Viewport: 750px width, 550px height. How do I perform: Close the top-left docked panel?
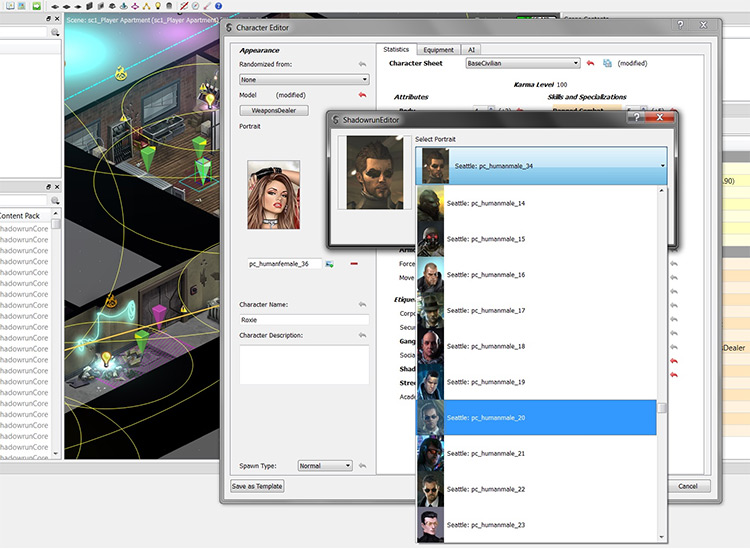pos(57,18)
